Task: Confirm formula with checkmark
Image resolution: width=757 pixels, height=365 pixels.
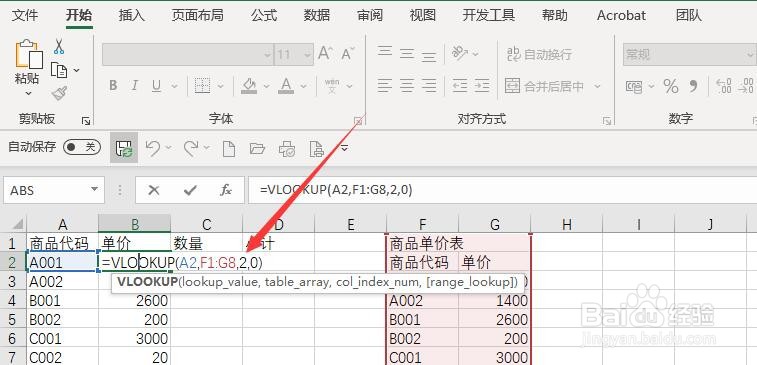Action: [x=190, y=190]
